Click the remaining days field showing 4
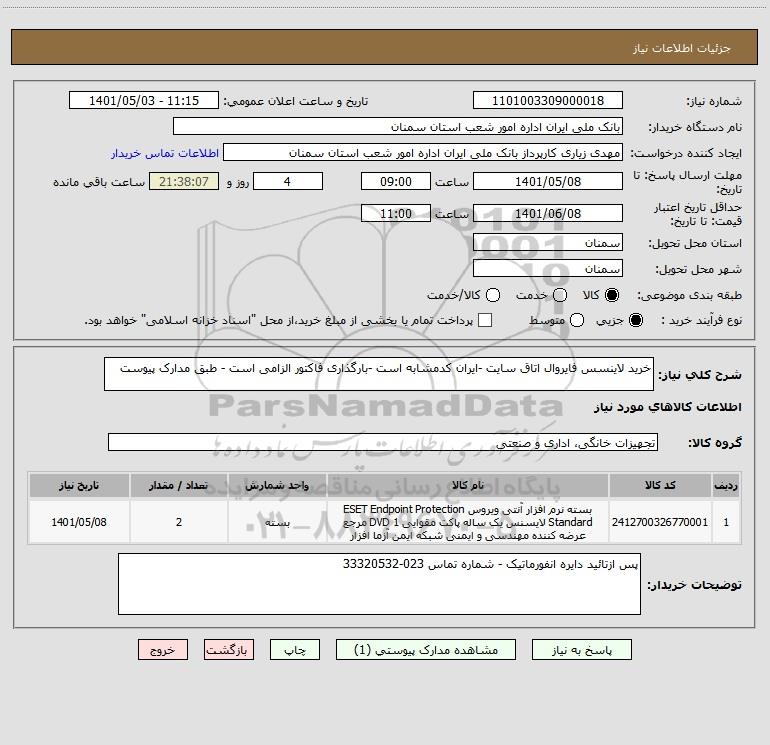770x745 pixels. pyautogui.click(x=288, y=181)
